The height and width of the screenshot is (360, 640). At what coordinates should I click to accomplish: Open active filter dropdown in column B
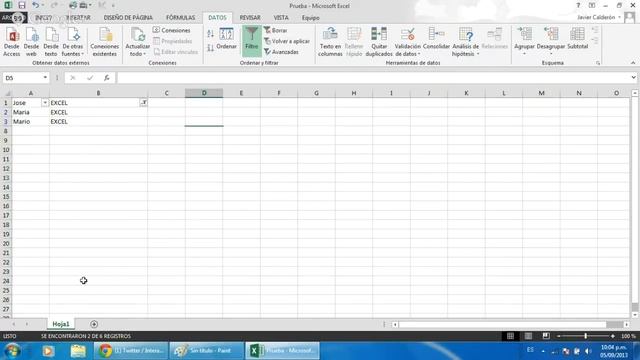143,103
